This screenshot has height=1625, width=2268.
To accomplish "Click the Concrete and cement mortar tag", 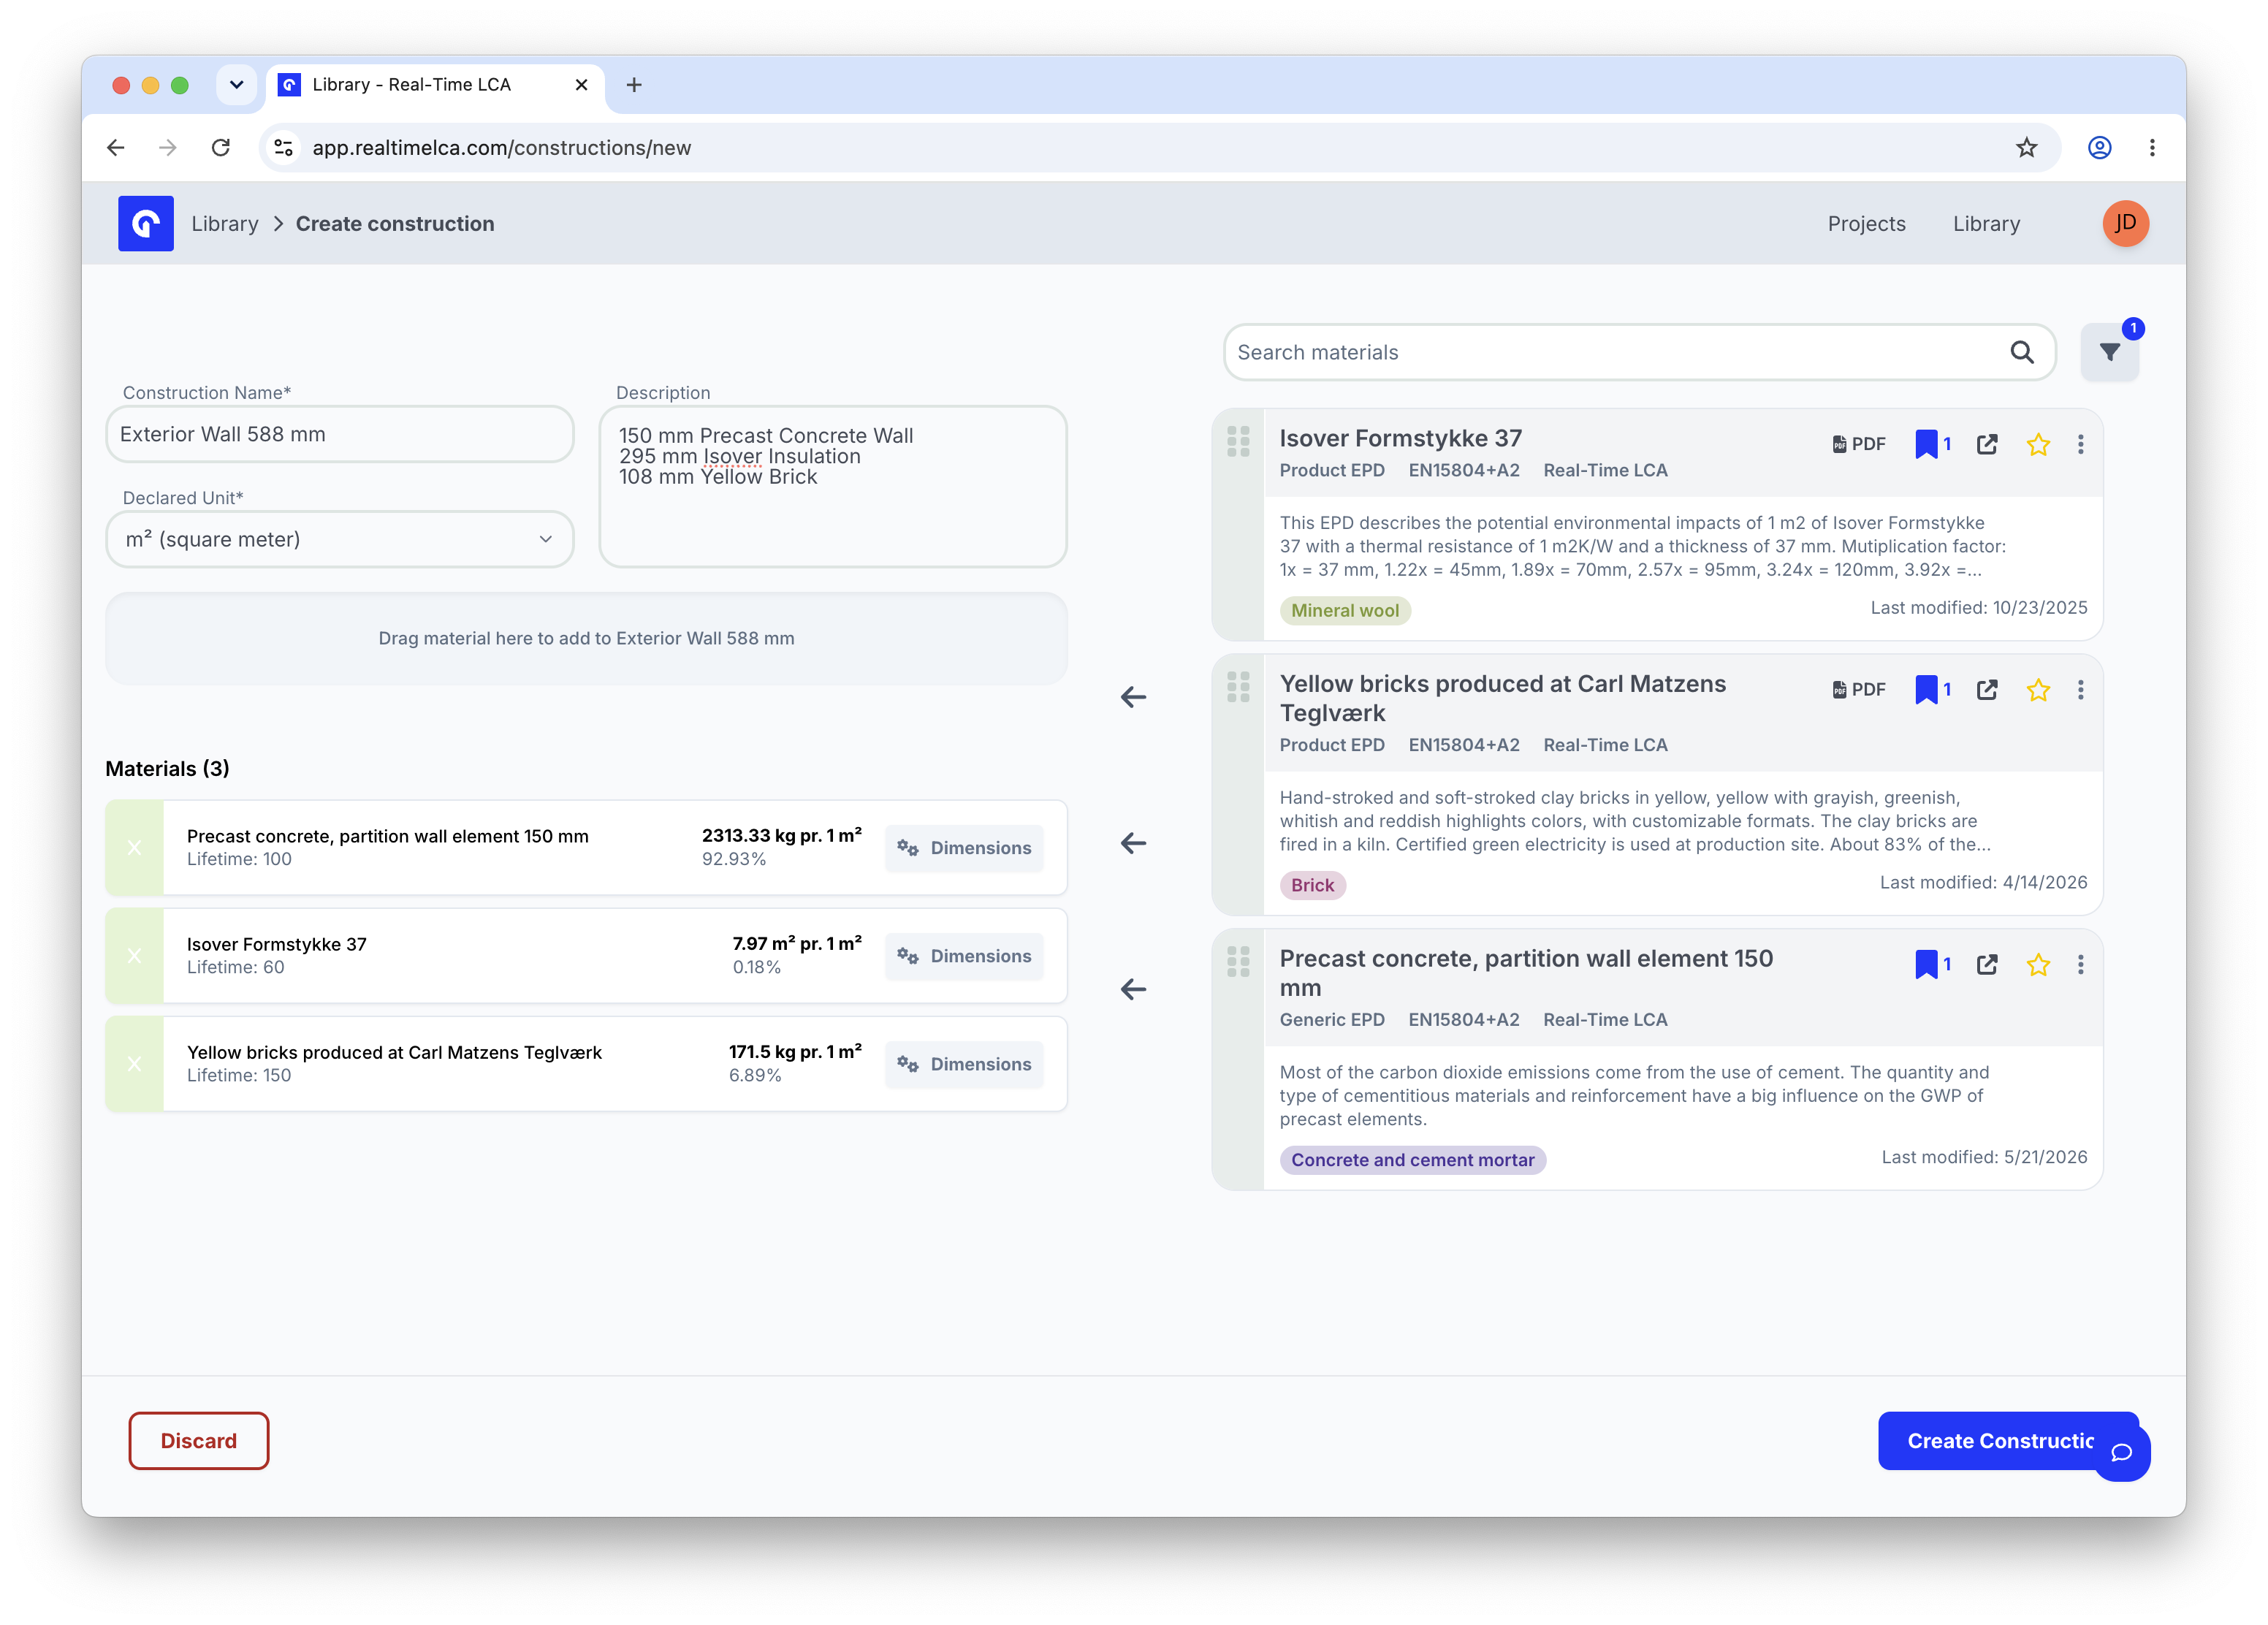I will click(1412, 1159).
